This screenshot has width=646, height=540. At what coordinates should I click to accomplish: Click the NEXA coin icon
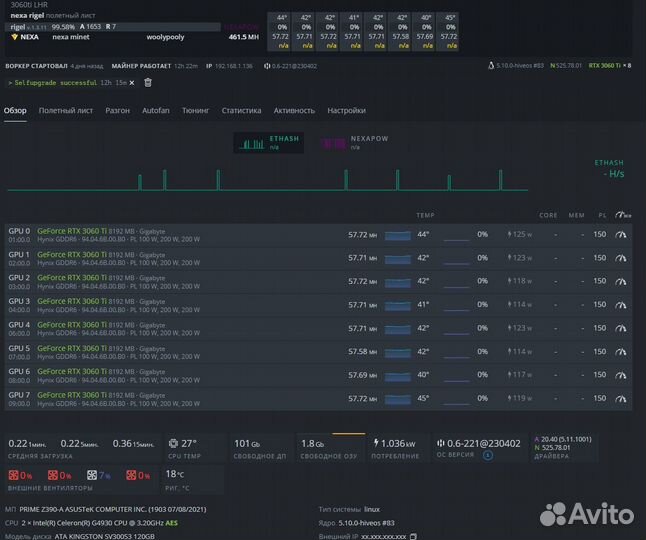click(15, 37)
